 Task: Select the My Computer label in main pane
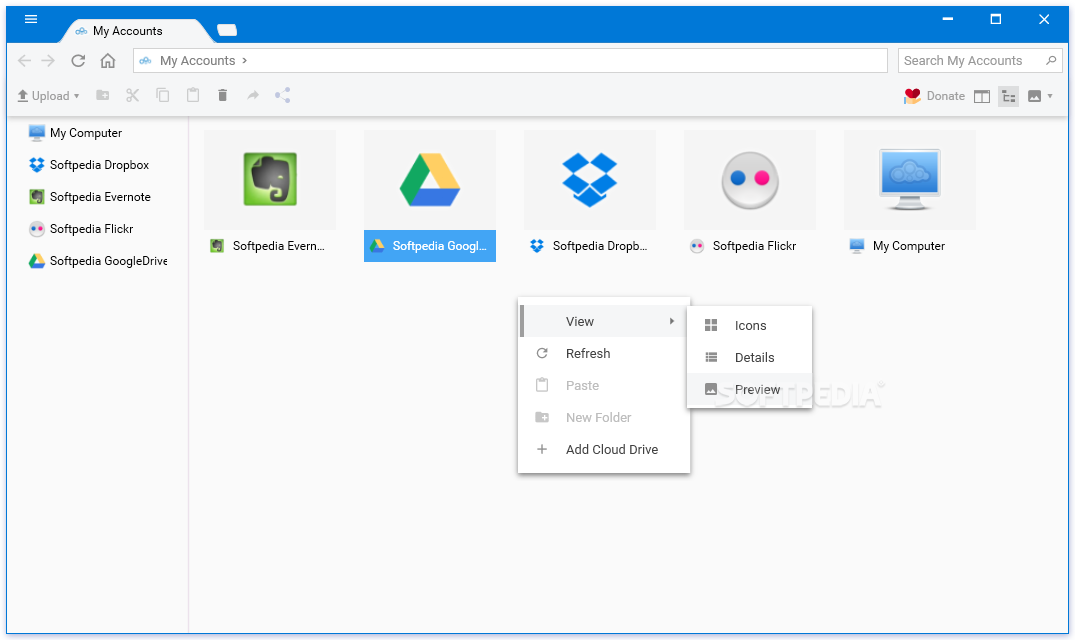coord(908,246)
